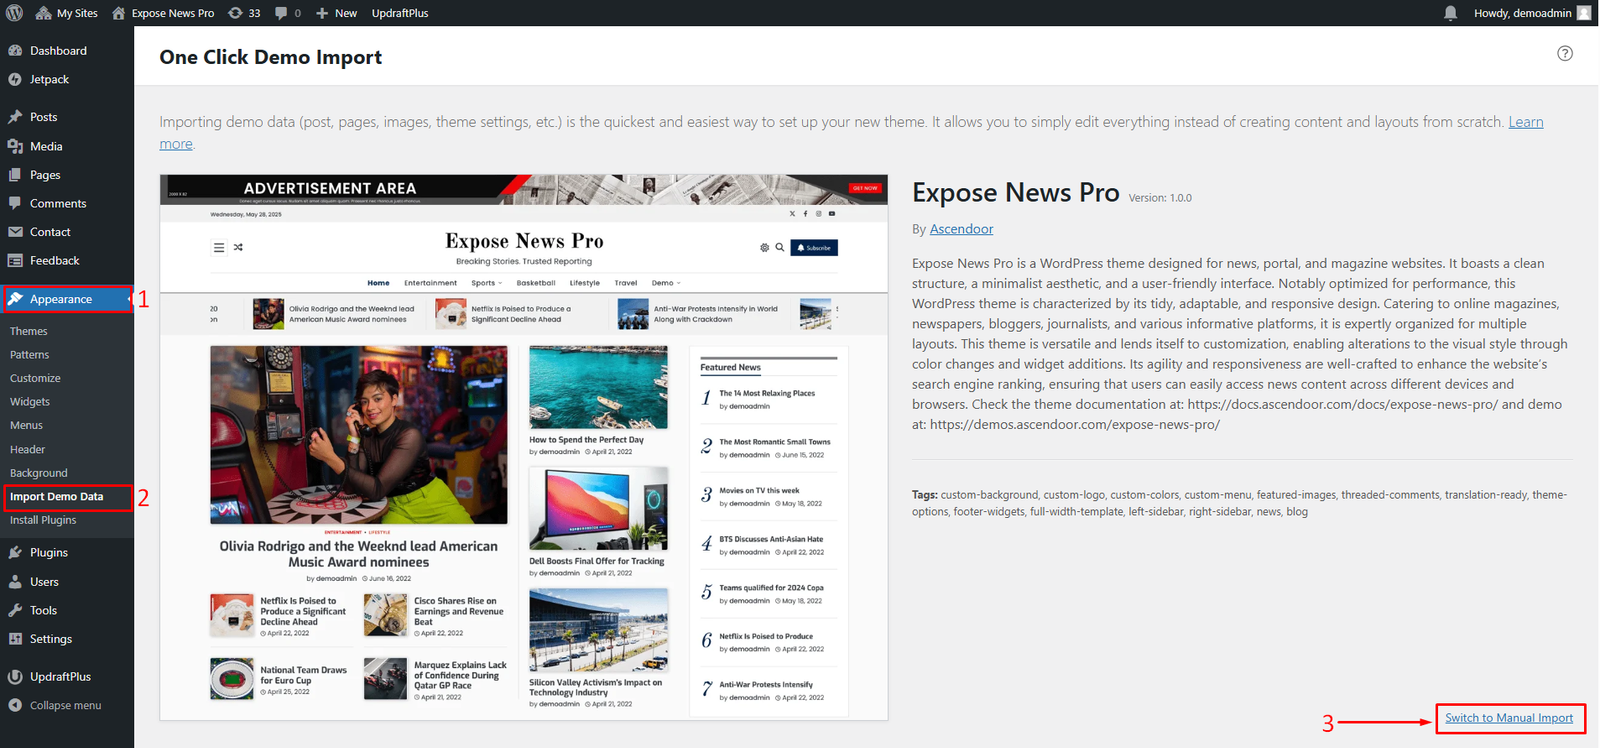Screen dimensions: 1600x748
Task: Click the search magnifier icon in preview
Action: click(x=780, y=247)
